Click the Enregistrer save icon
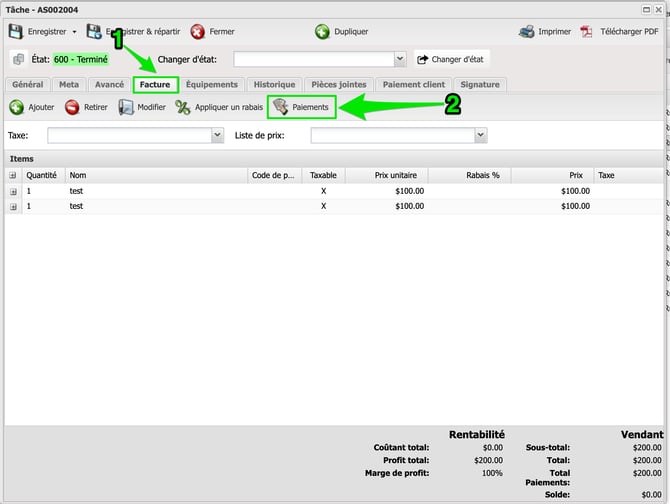670x504 pixels. point(16,32)
